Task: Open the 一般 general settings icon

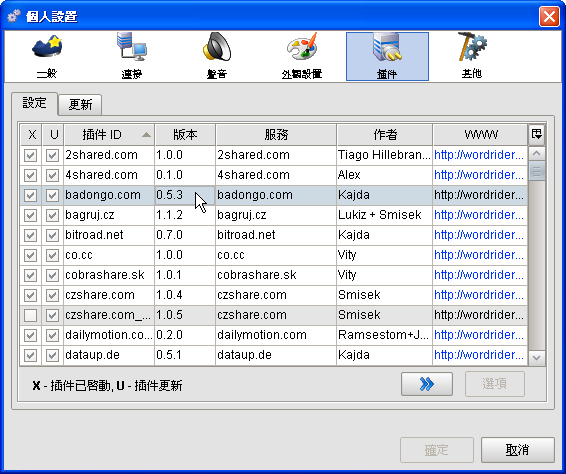Action: coord(47,56)
